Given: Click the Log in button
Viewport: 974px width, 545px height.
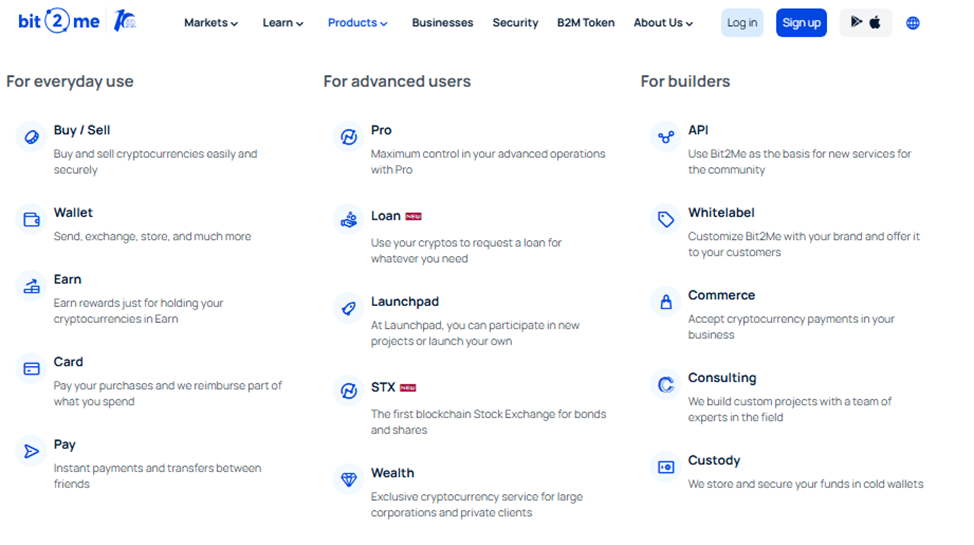Looking at the screenshot, I should pos(742,23).
